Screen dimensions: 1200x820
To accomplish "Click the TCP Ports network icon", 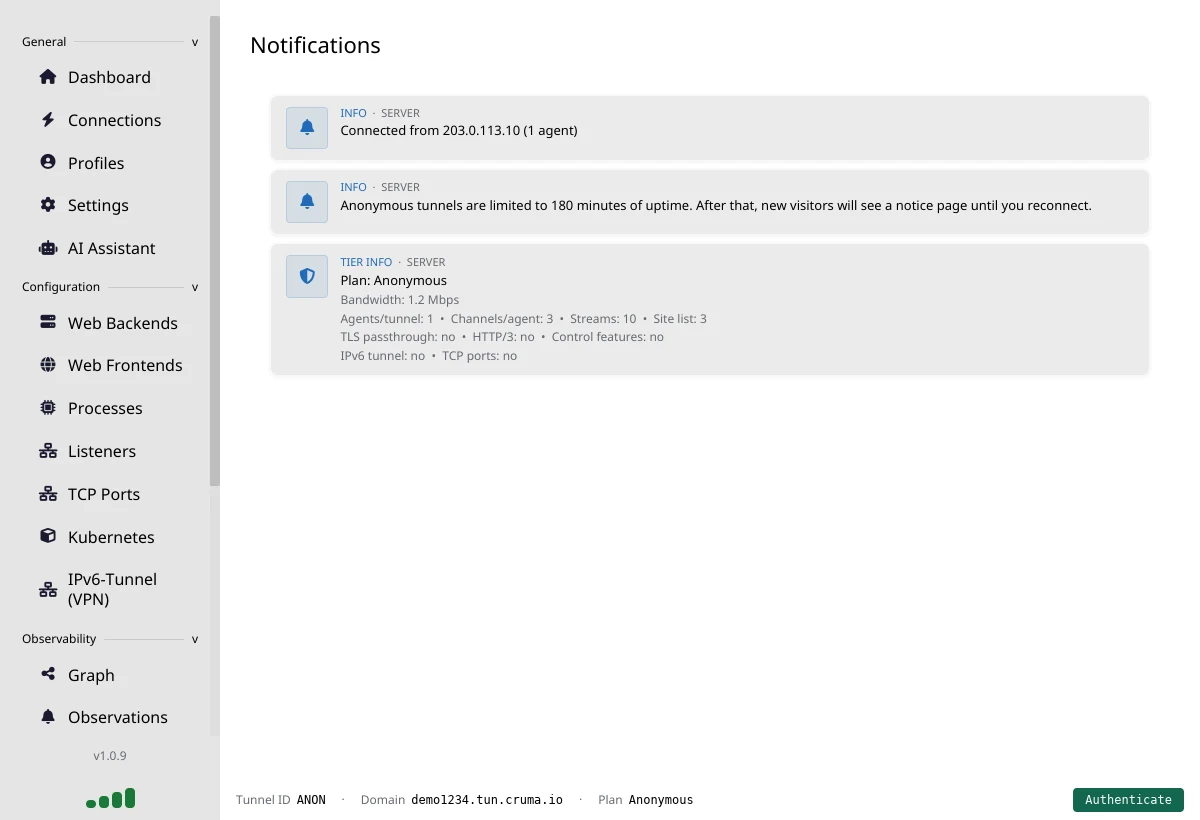I will point(48,494).
